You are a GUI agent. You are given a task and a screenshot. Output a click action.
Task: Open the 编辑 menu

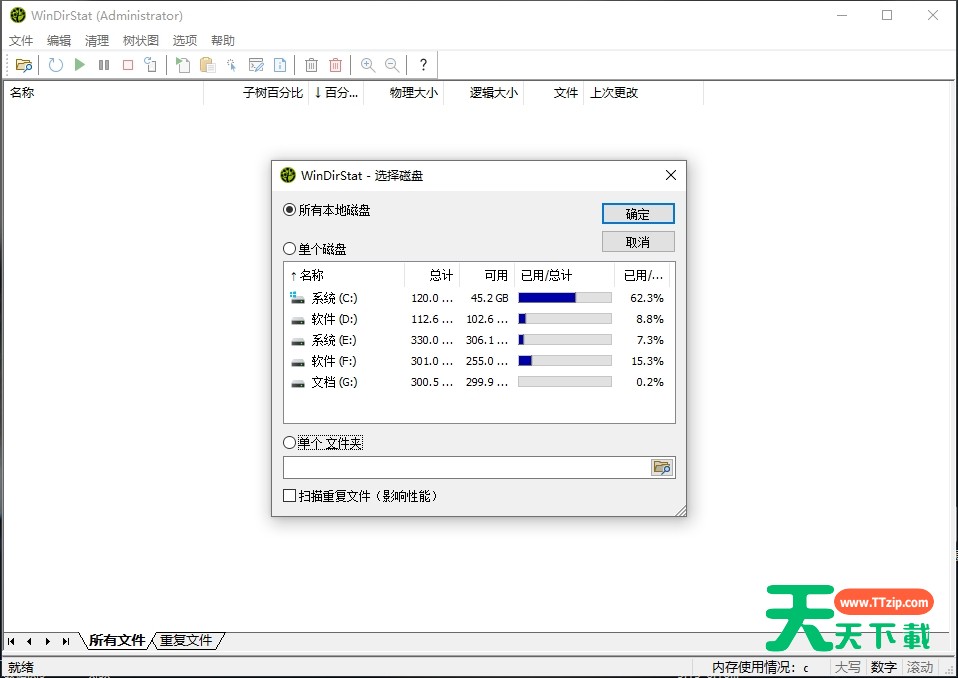(x=59, y=40)
